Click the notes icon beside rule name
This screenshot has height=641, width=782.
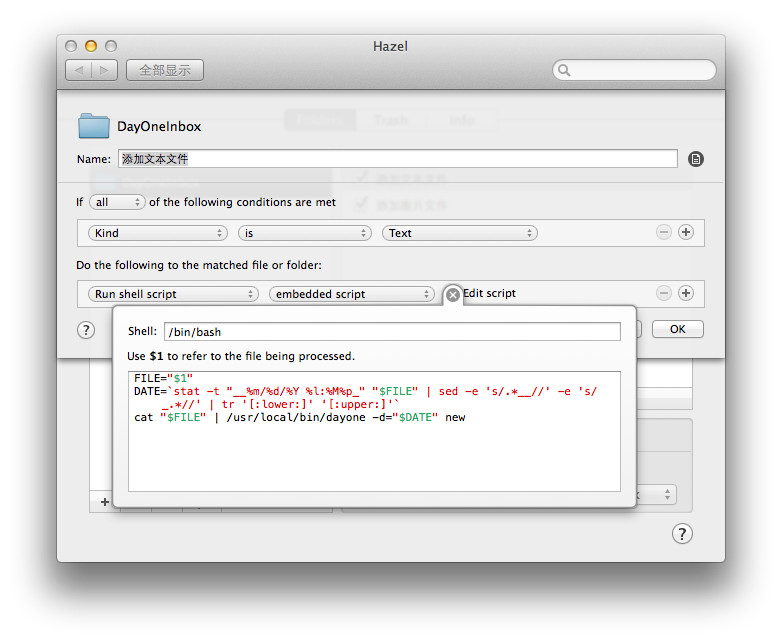(x=696, y=159)
